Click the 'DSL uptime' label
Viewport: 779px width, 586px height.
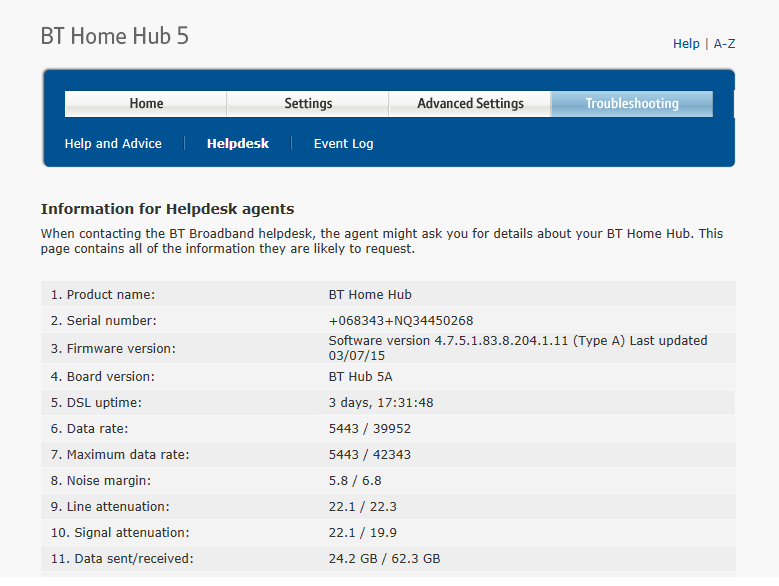pyautogui.click(x=96, y=403)
